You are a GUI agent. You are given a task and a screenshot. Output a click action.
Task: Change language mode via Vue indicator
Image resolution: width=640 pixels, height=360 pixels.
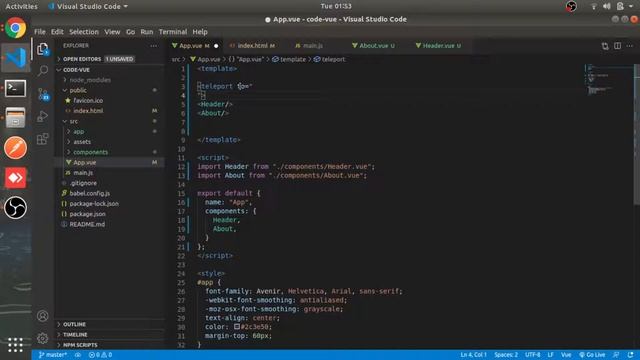click(x=566, y=355)
